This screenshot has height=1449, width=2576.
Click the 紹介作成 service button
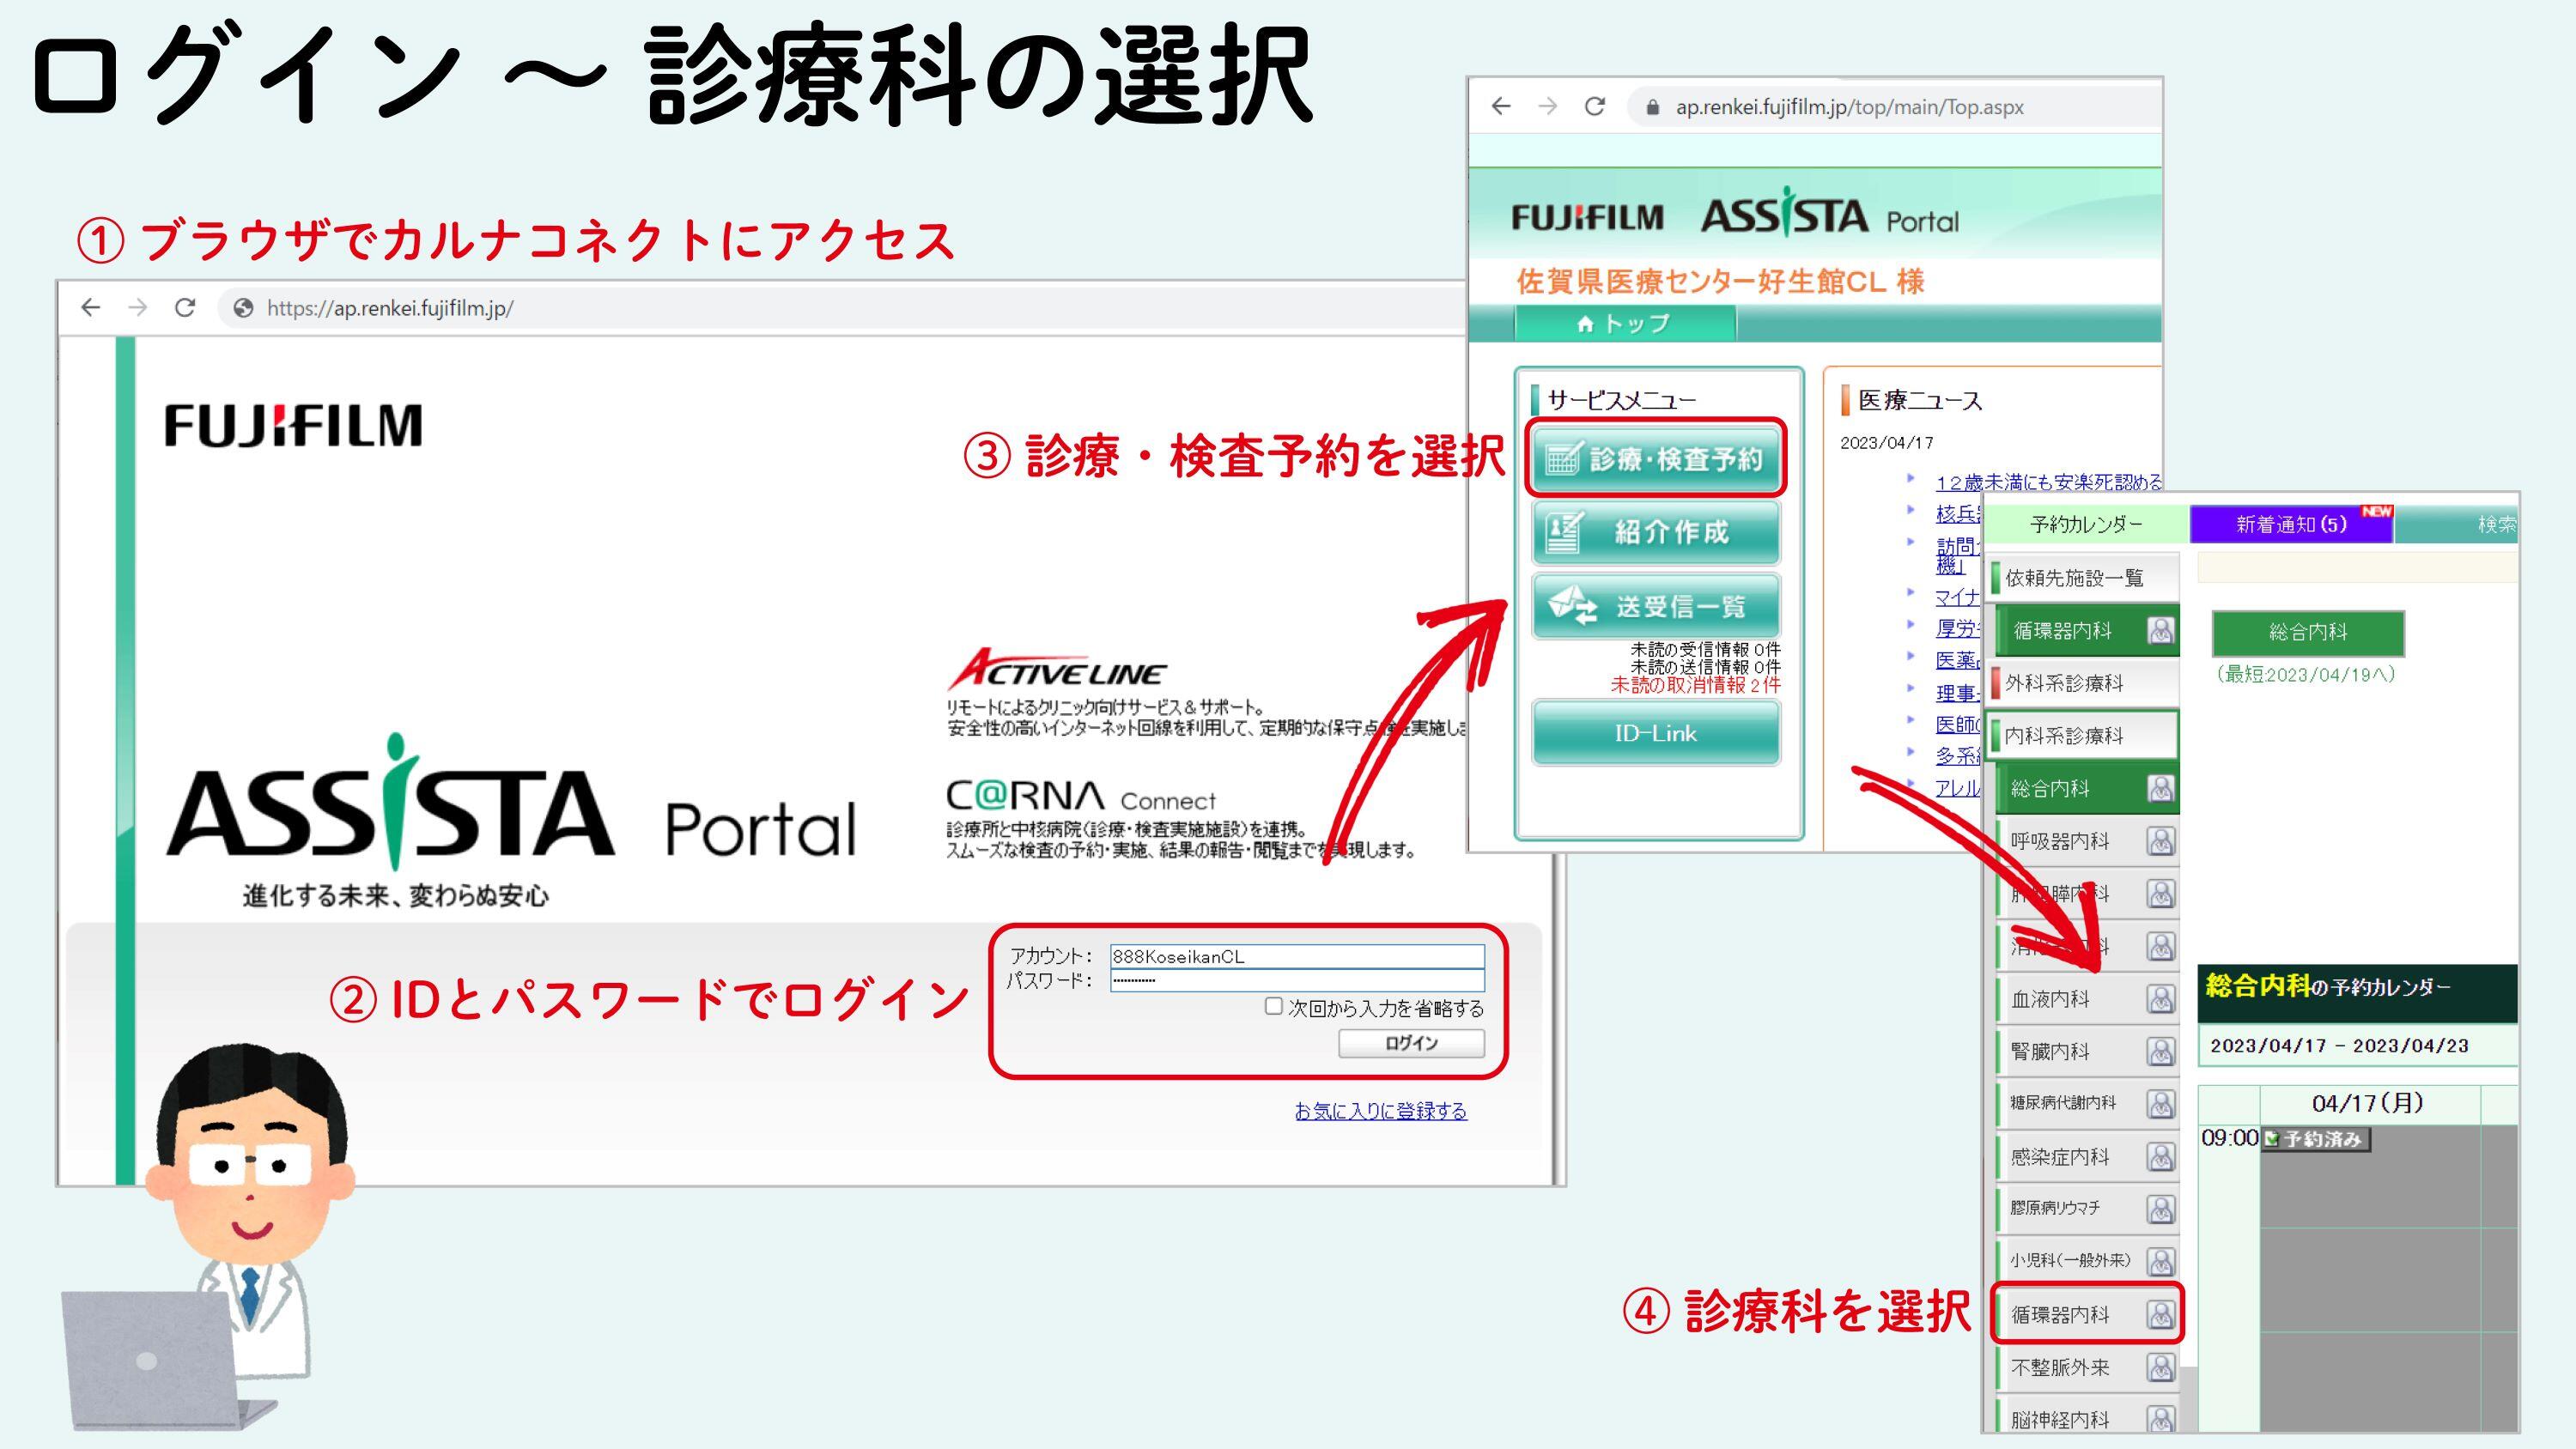(x=1656, y=532)
